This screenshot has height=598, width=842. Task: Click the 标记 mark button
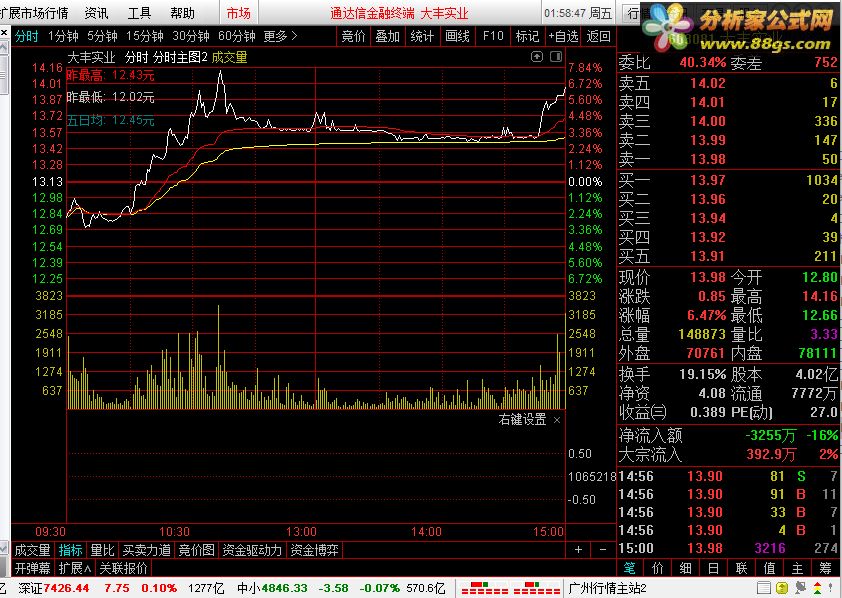pos(527,37)
